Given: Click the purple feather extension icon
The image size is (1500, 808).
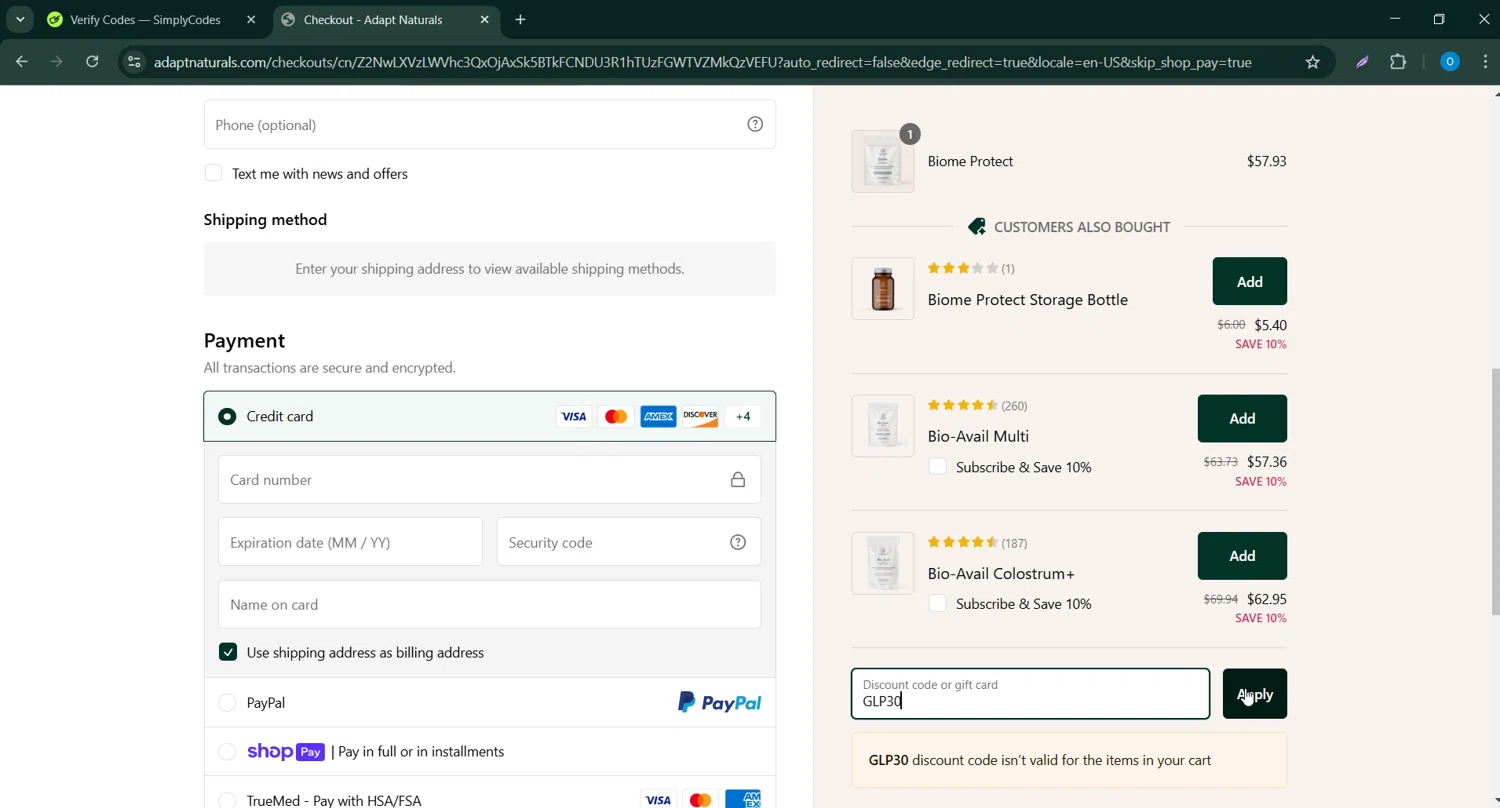Looking at the screenshot, I should tap(1362, 62).
